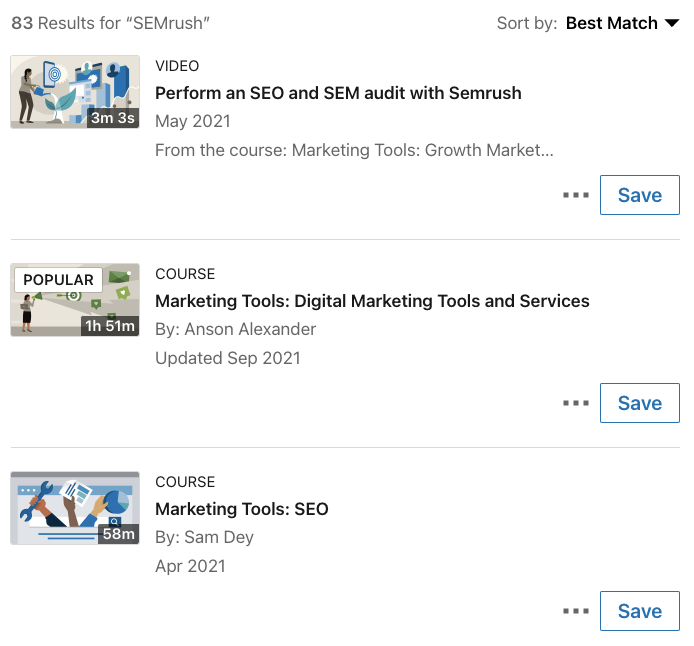694x646 pixels.
Task: Open Perform an SEO and SEM audit with Semrush
Action: tap(338, 93)
